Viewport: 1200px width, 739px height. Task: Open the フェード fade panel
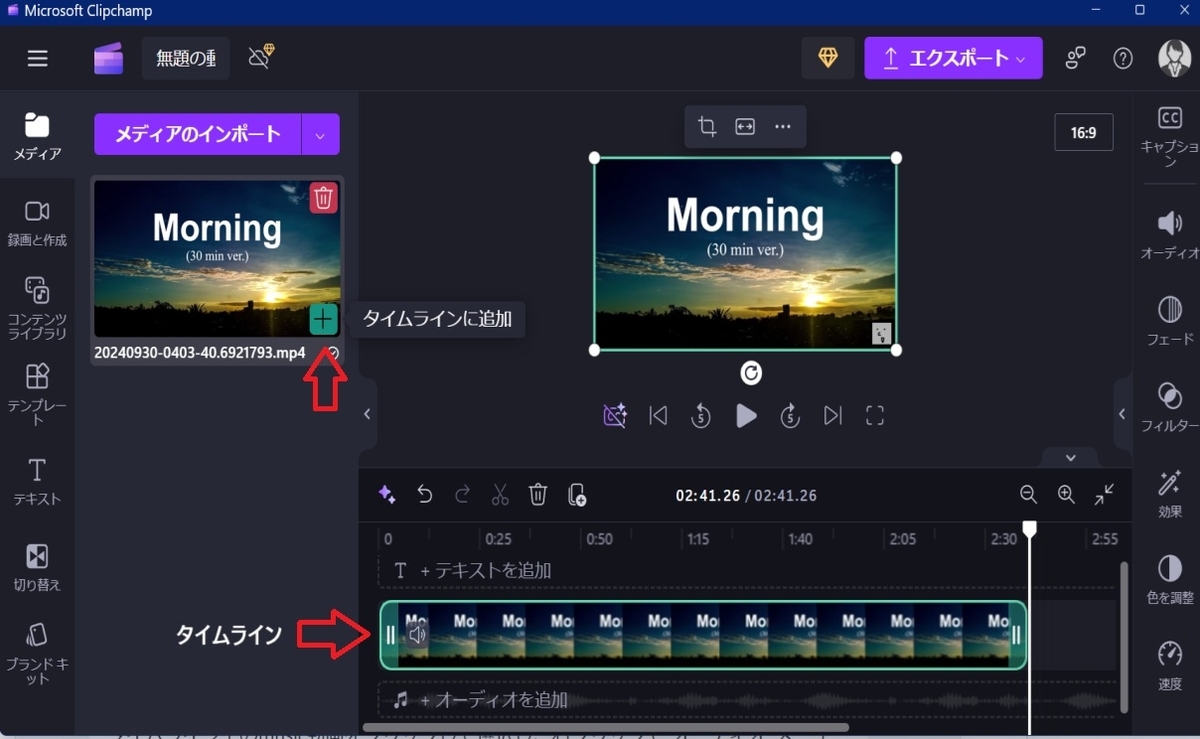pyautogui.click(x=1169, y=322)
